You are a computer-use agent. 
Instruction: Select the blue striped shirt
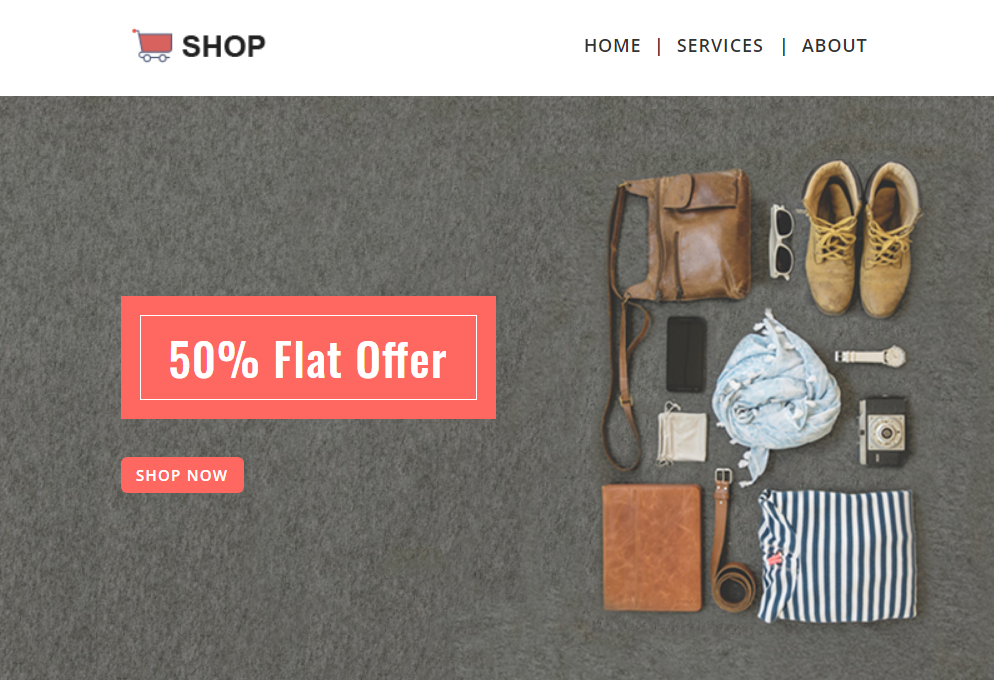tap(837, 555)
